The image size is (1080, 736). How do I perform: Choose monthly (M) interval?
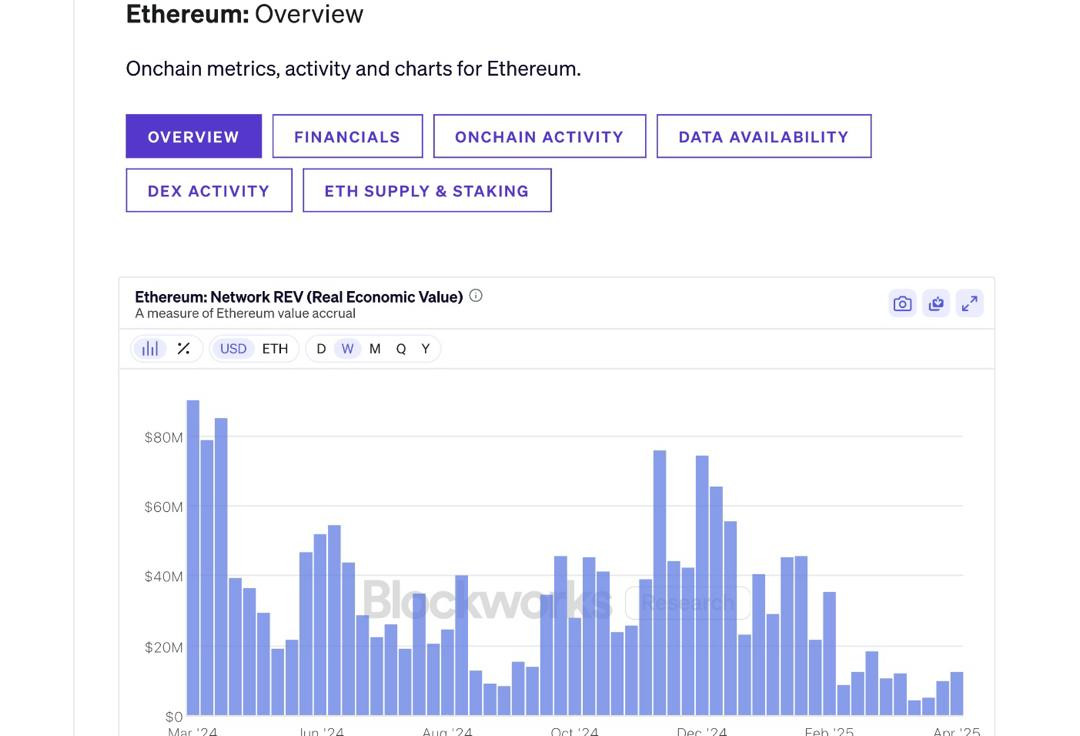[375, 349]
